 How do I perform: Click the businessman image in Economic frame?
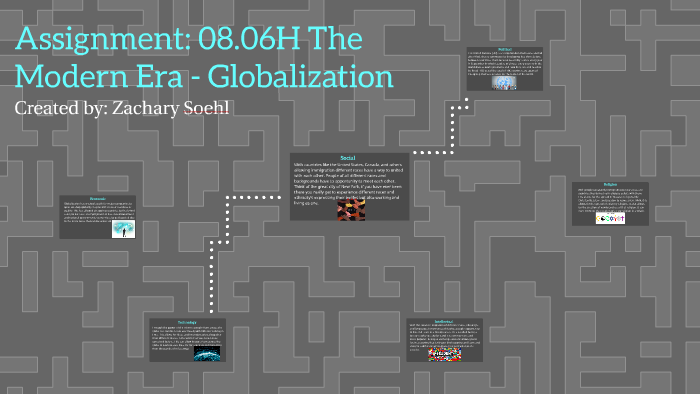coord(124,229)
